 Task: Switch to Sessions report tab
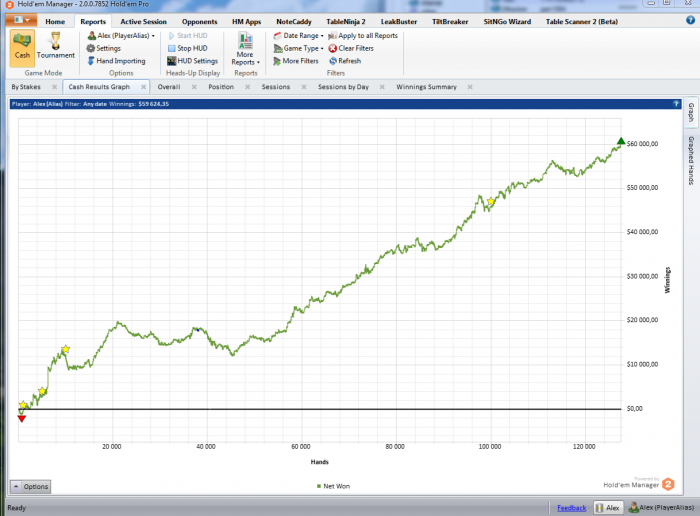tap(275, 87)
